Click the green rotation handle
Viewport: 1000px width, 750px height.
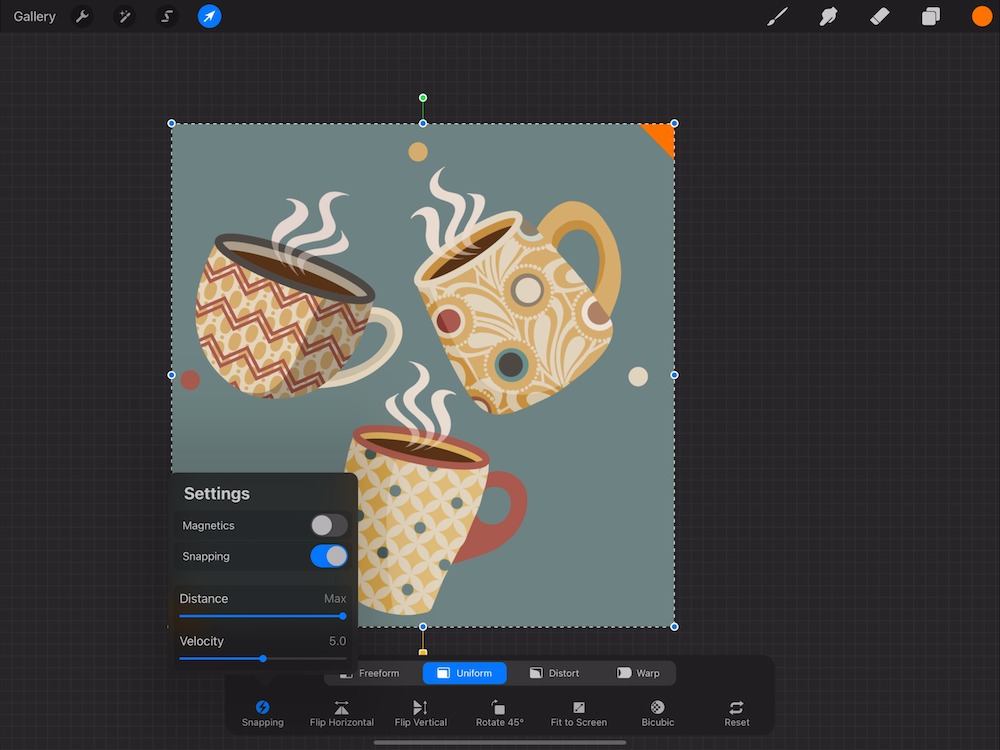(x=423, y=98)
